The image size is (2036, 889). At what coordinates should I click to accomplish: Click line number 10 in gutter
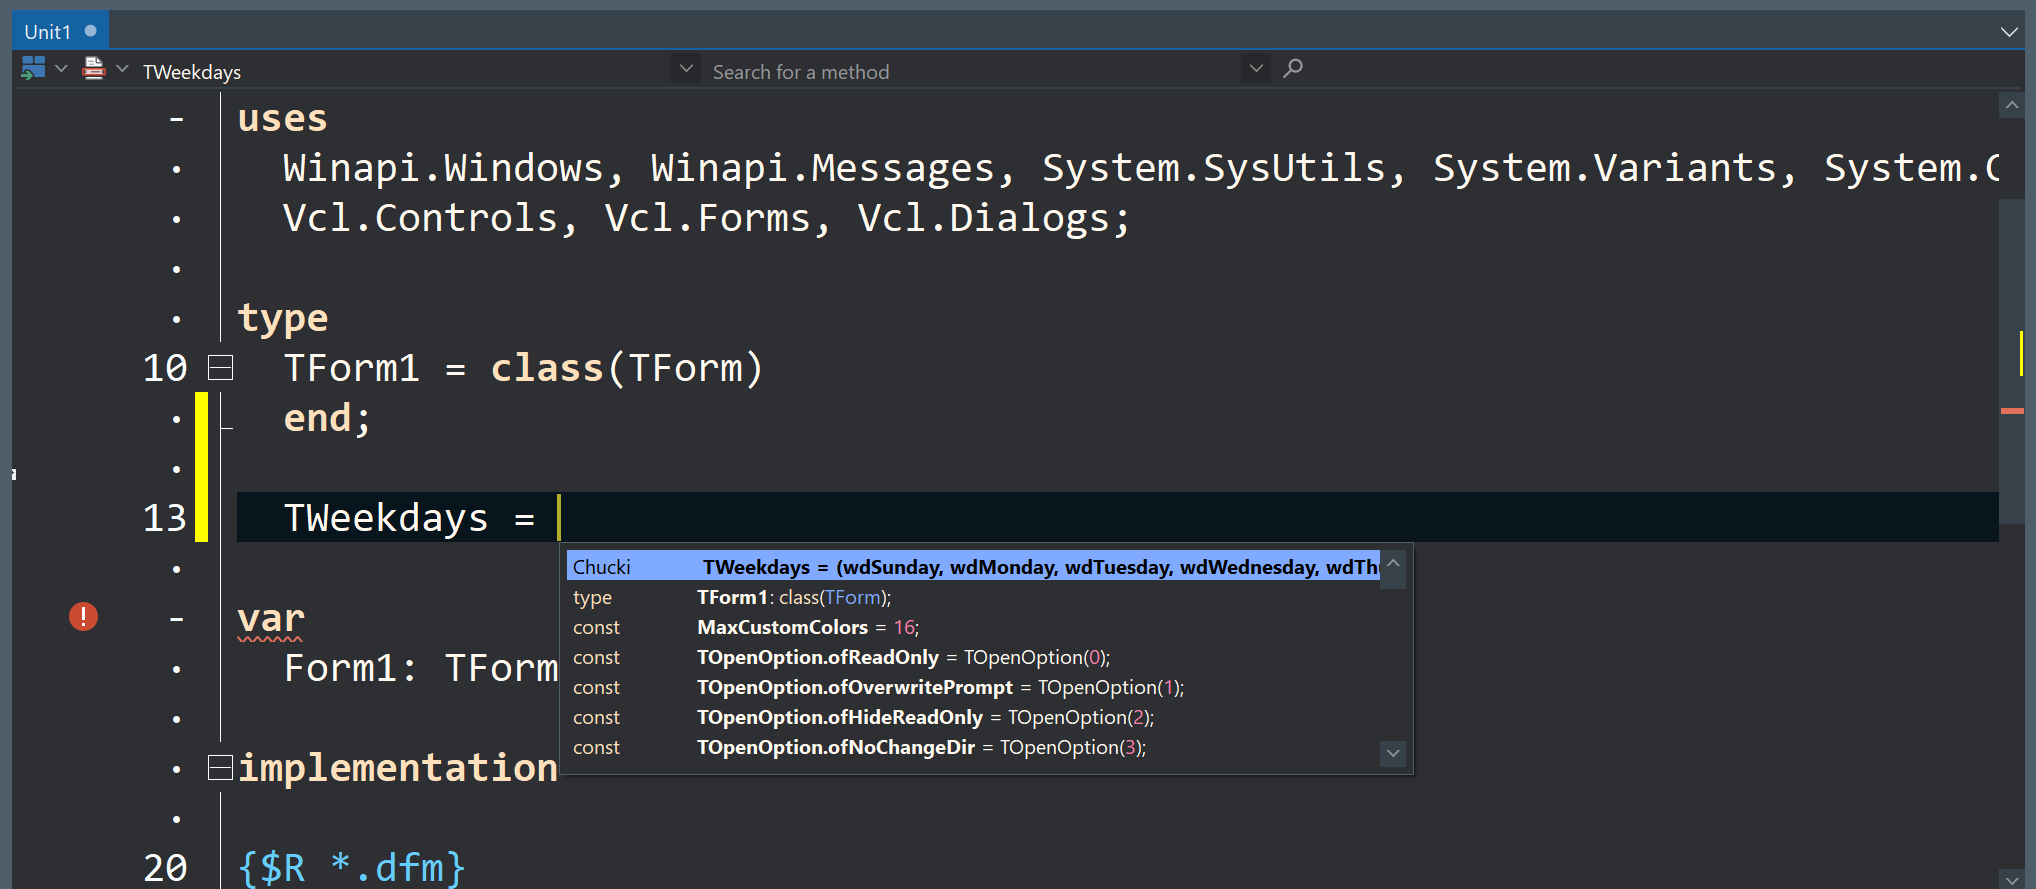coord(165,368)
